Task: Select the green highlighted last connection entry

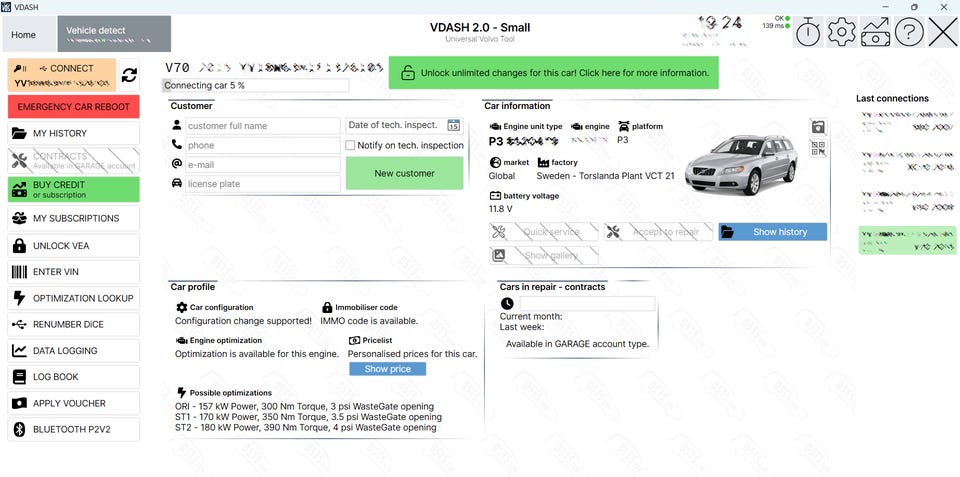Action: (907, 240)
